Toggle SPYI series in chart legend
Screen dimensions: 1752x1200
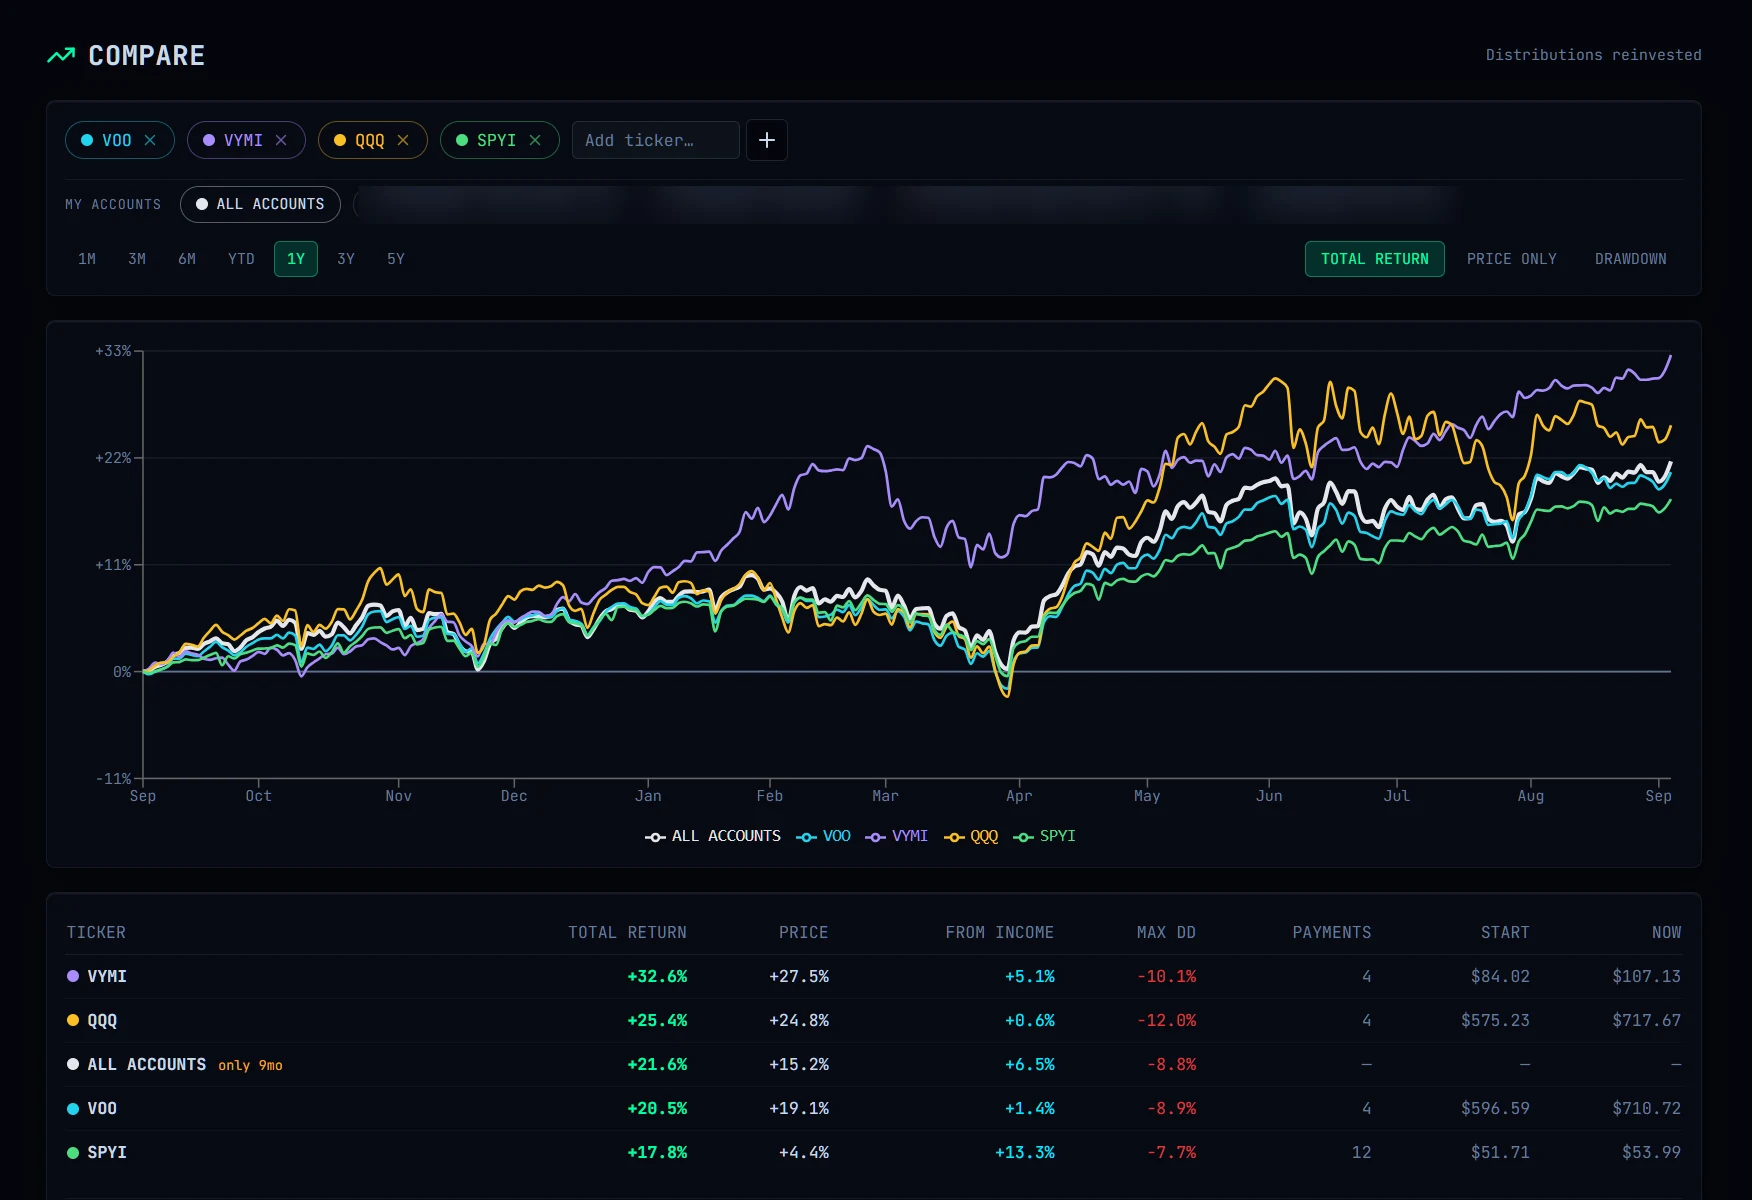pos(1045,836)
